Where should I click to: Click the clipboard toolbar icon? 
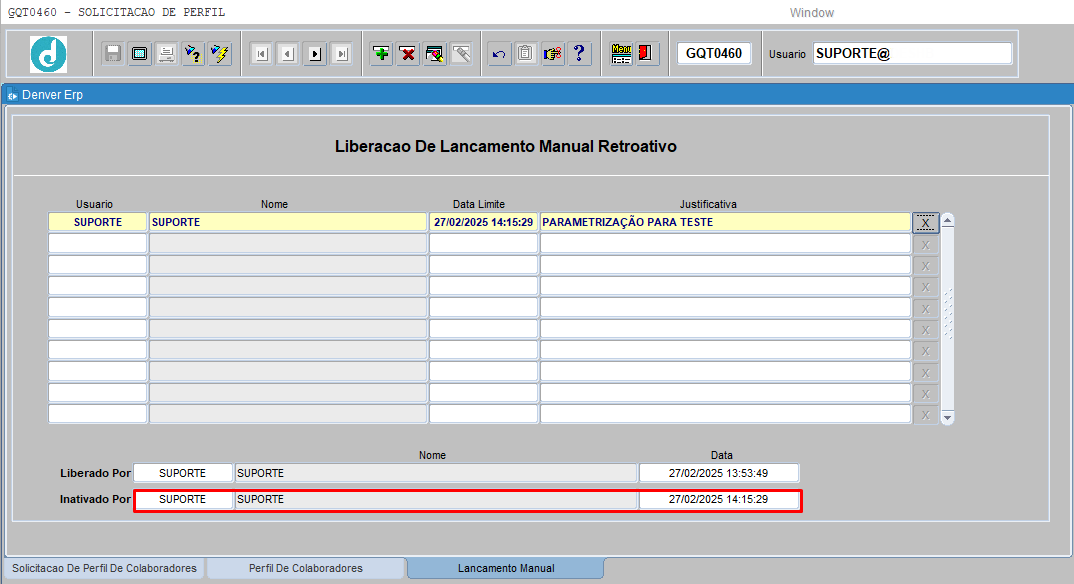[526, 53]
